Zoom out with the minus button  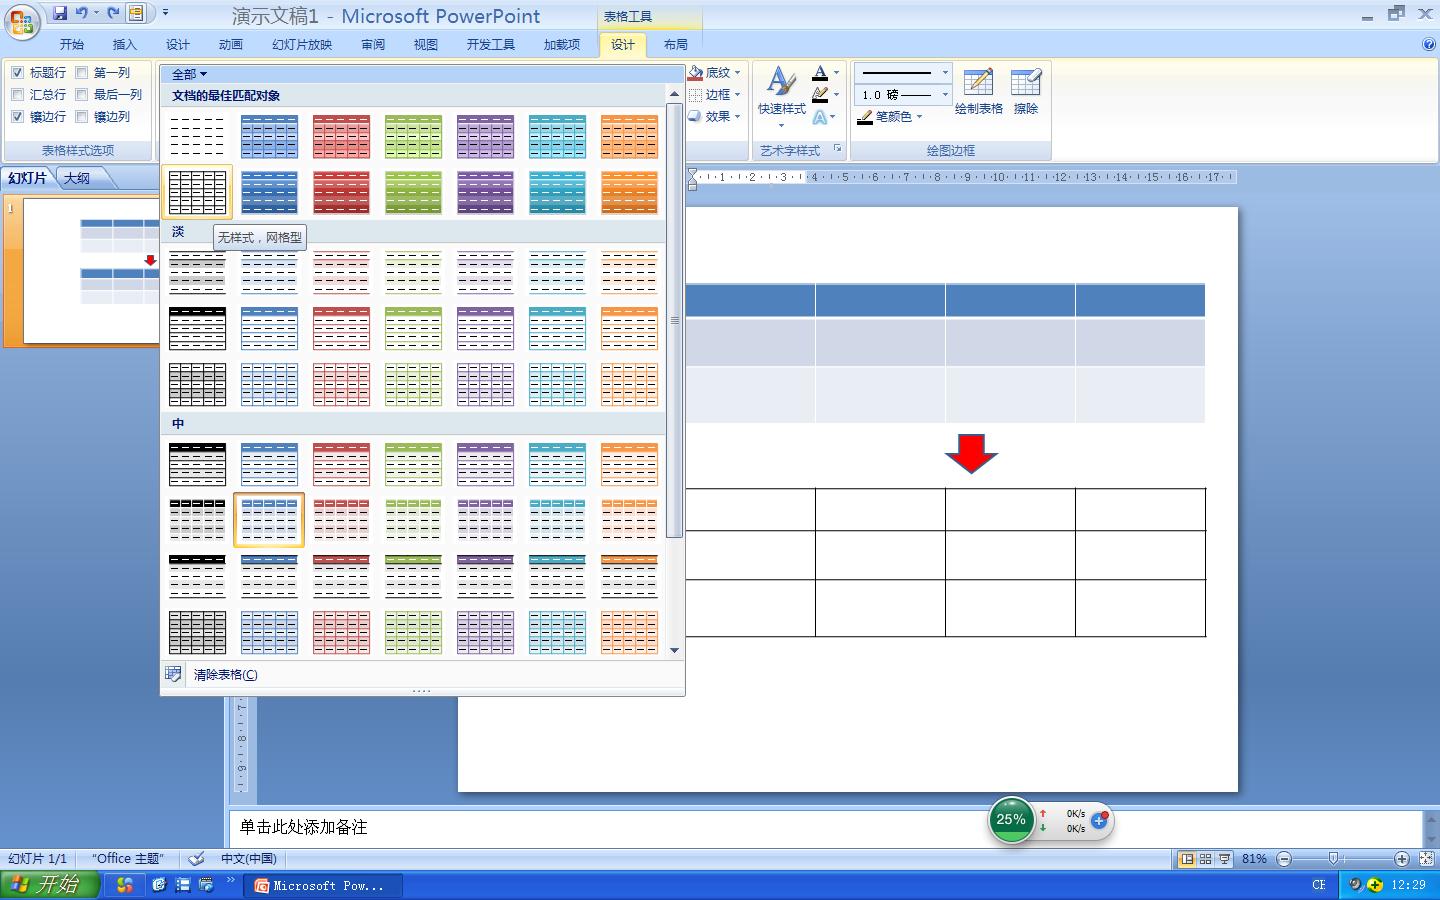click(1284, 859)
